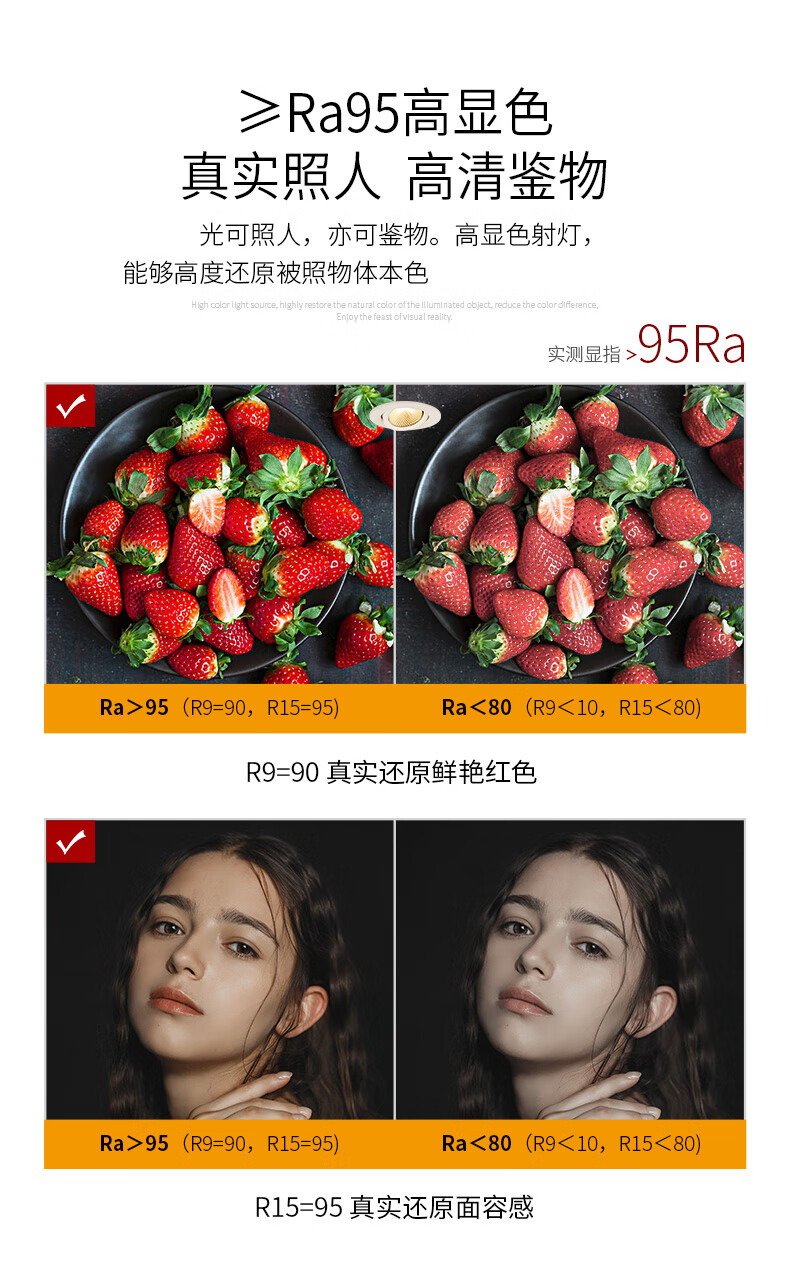Click the ≥Ra95高显色 headline
Viewport: 790px width, 1286px height.
pyautogui.click(x=395, y=113)
